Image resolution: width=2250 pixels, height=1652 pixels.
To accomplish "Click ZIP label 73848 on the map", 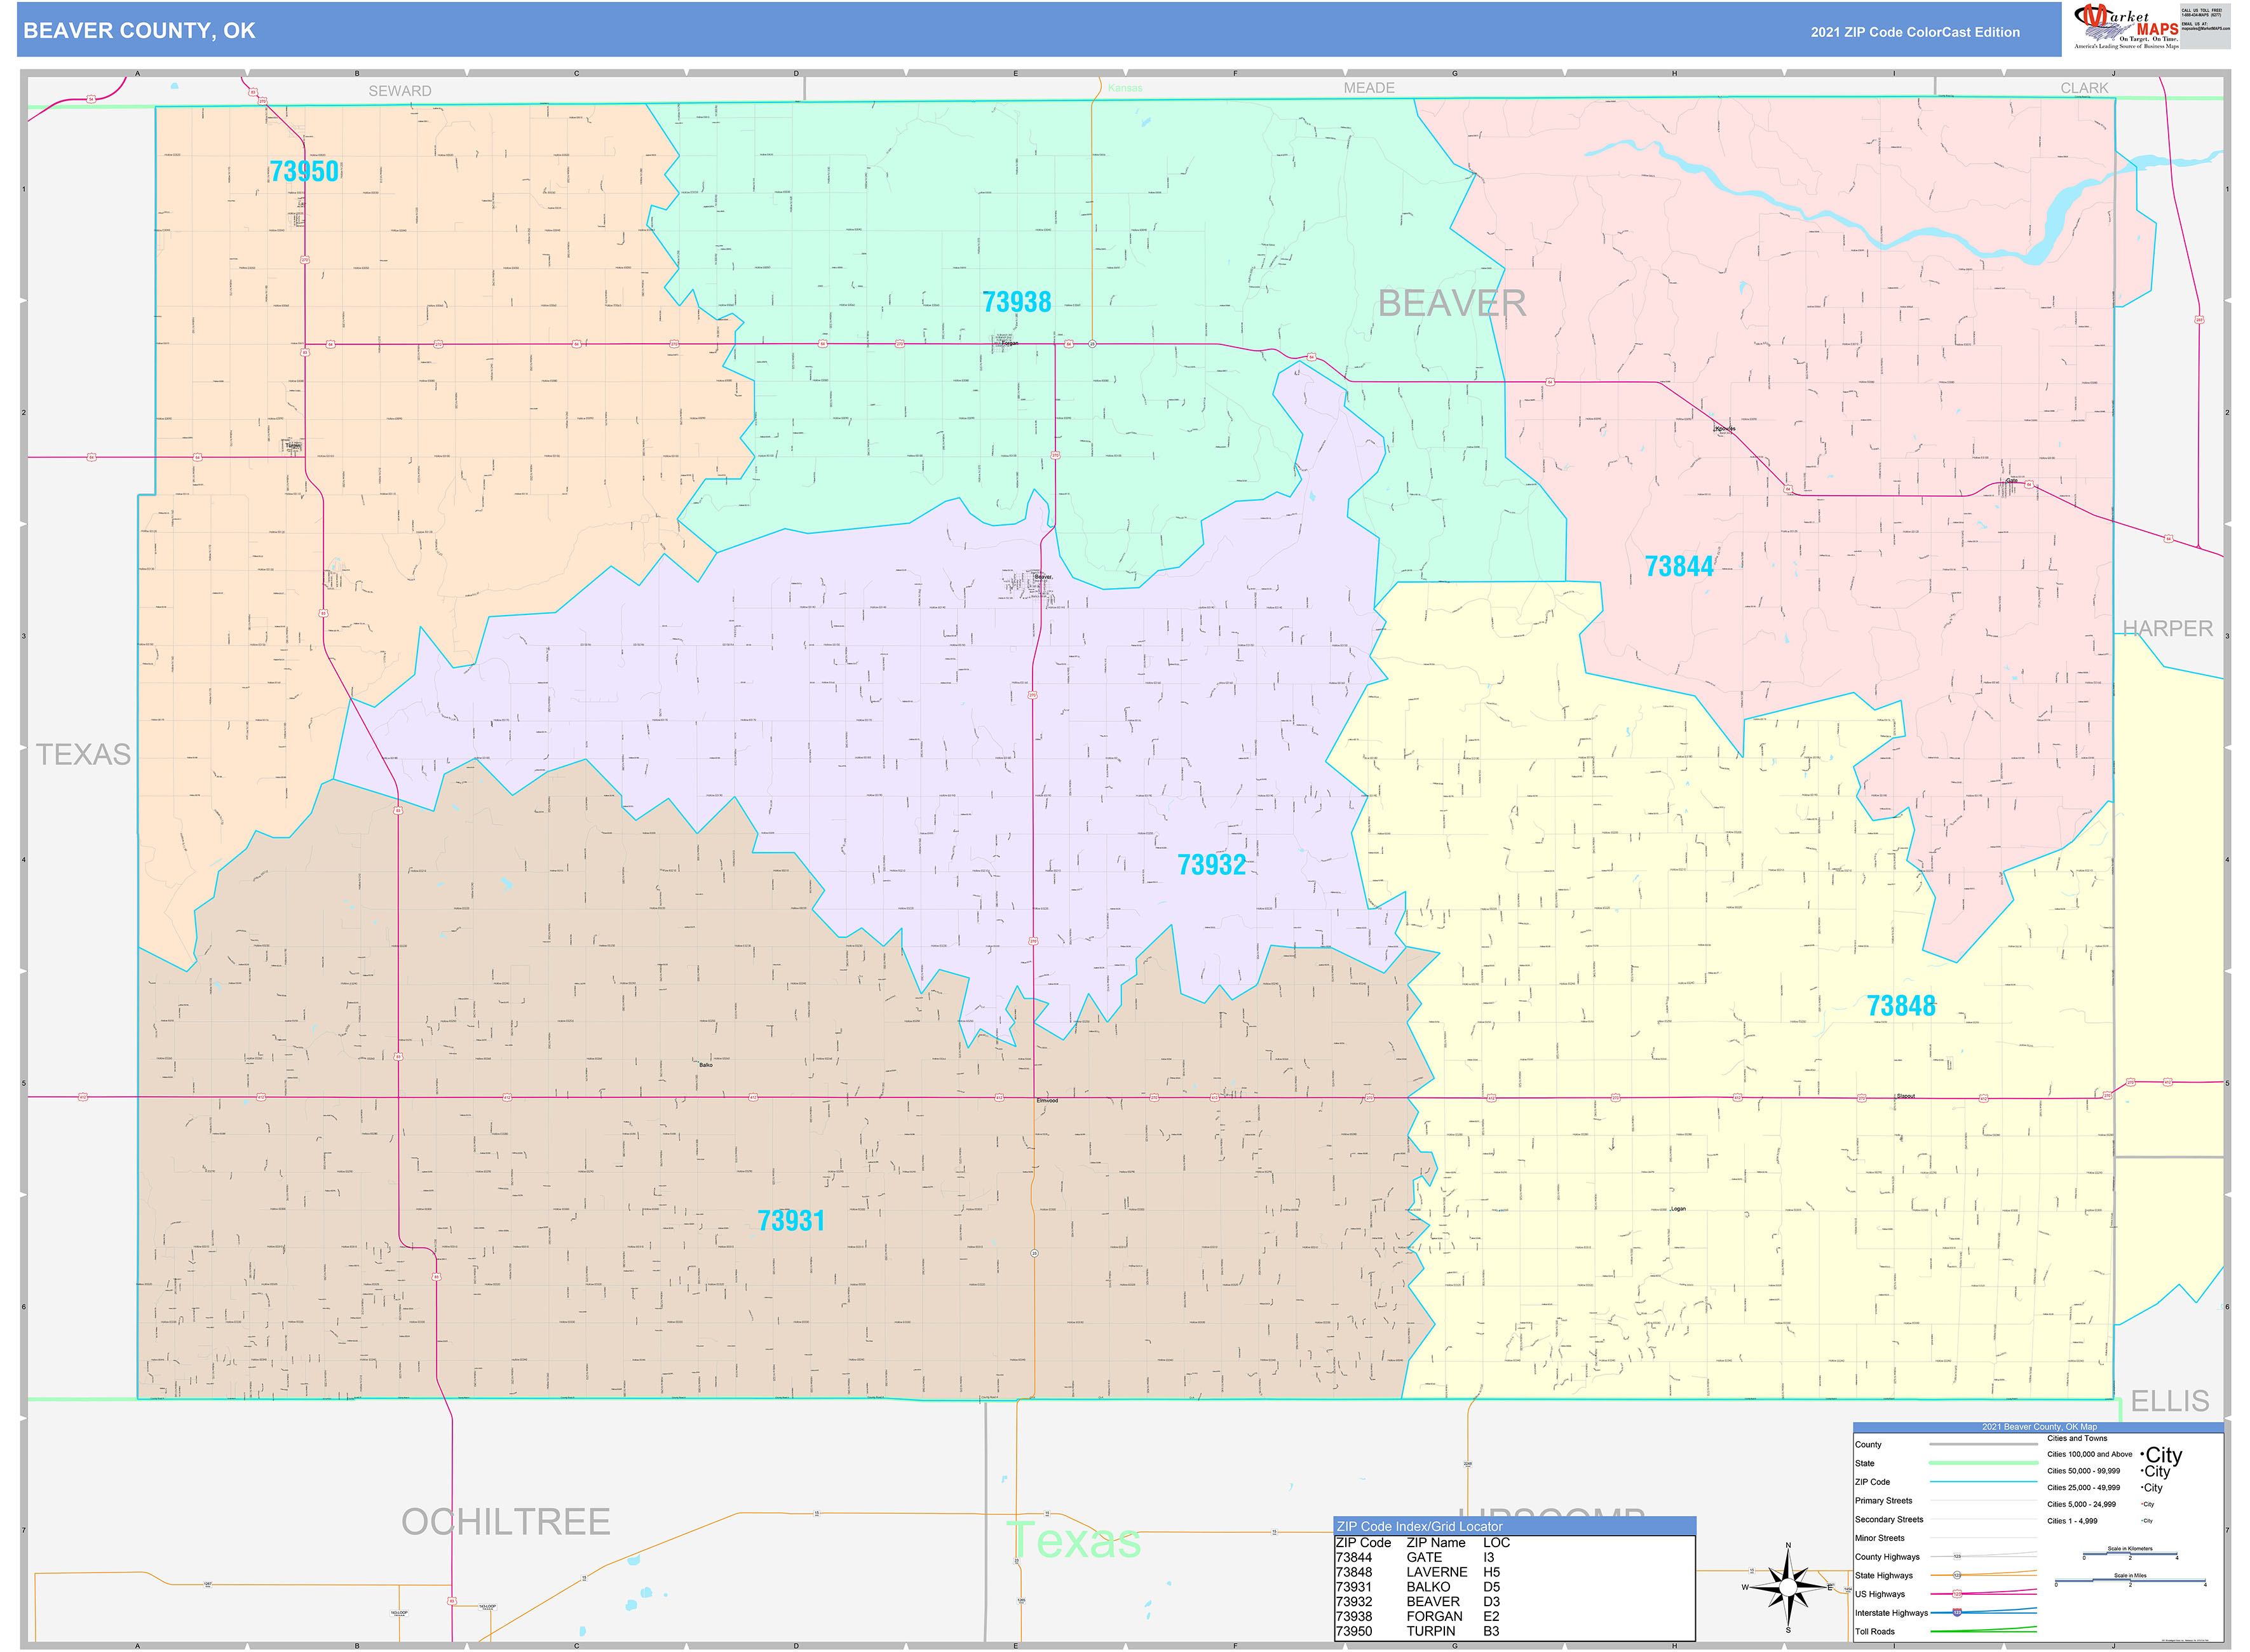I will click(1901, 1006).
